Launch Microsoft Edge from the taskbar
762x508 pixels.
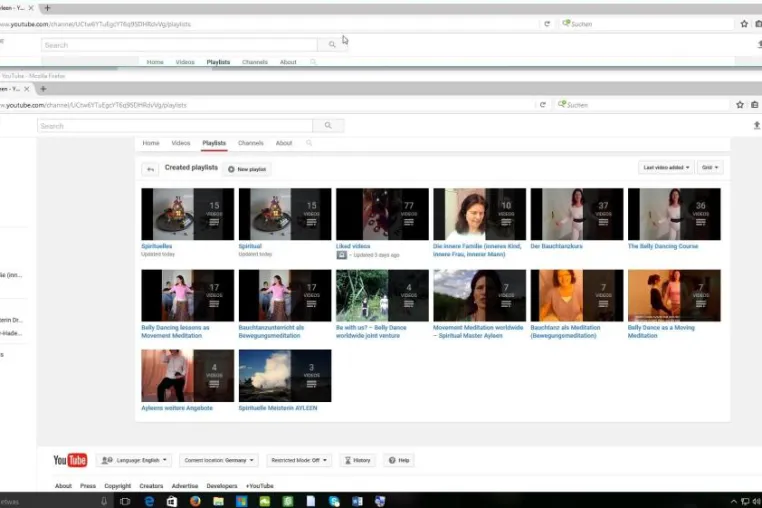(149, 501)
